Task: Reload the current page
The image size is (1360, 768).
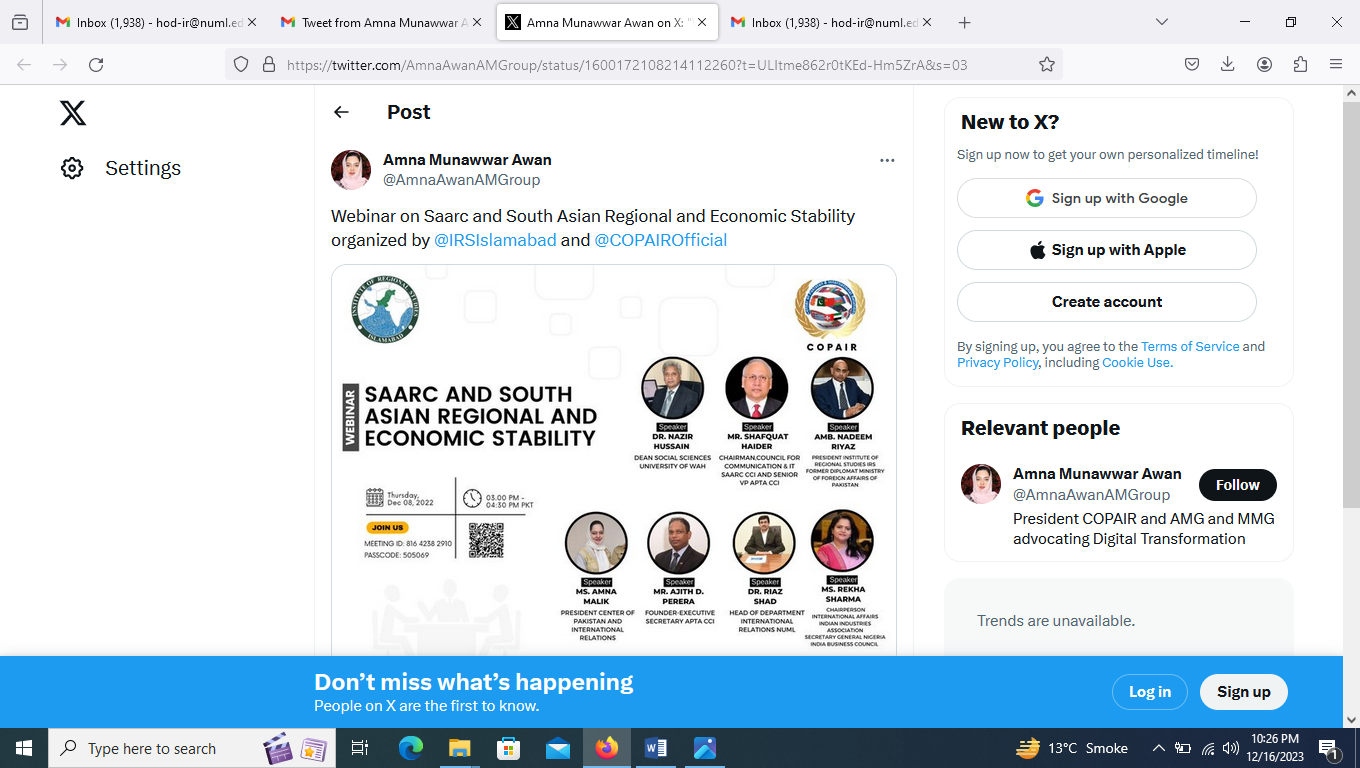Action: point(96,64)
